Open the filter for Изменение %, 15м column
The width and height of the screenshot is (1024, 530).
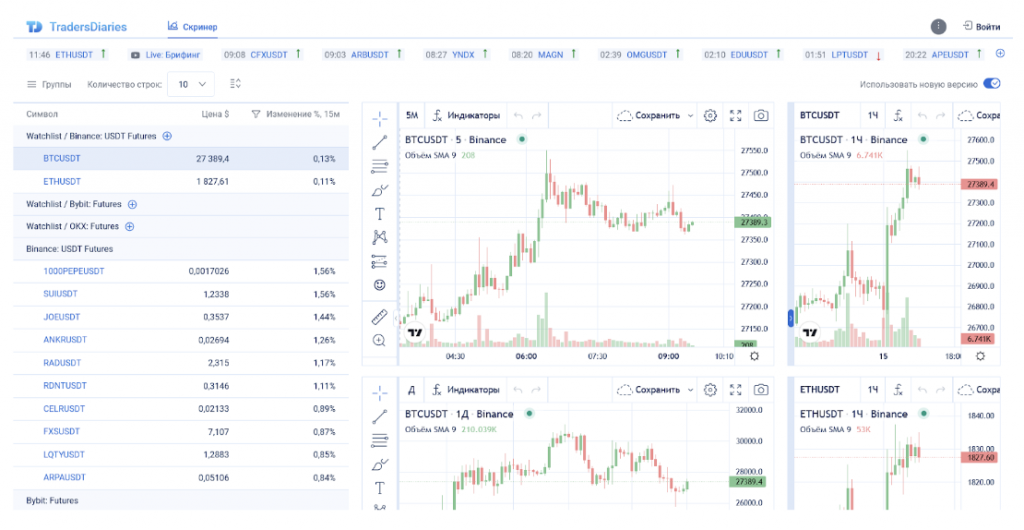256,114
